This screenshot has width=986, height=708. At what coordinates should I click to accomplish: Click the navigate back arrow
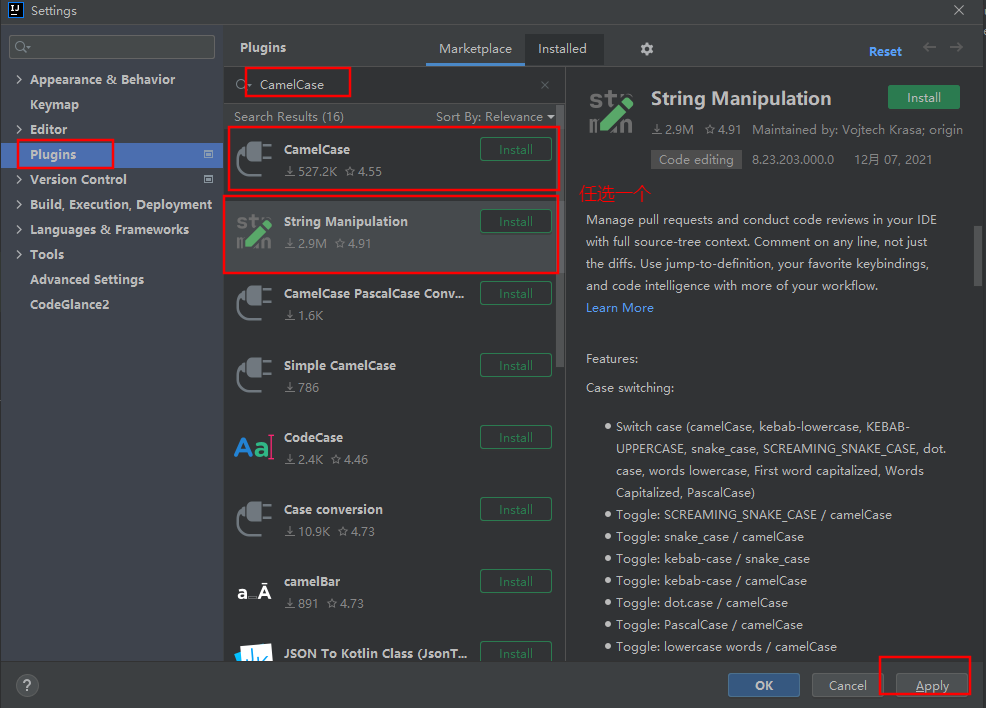(x=929, y=47)
